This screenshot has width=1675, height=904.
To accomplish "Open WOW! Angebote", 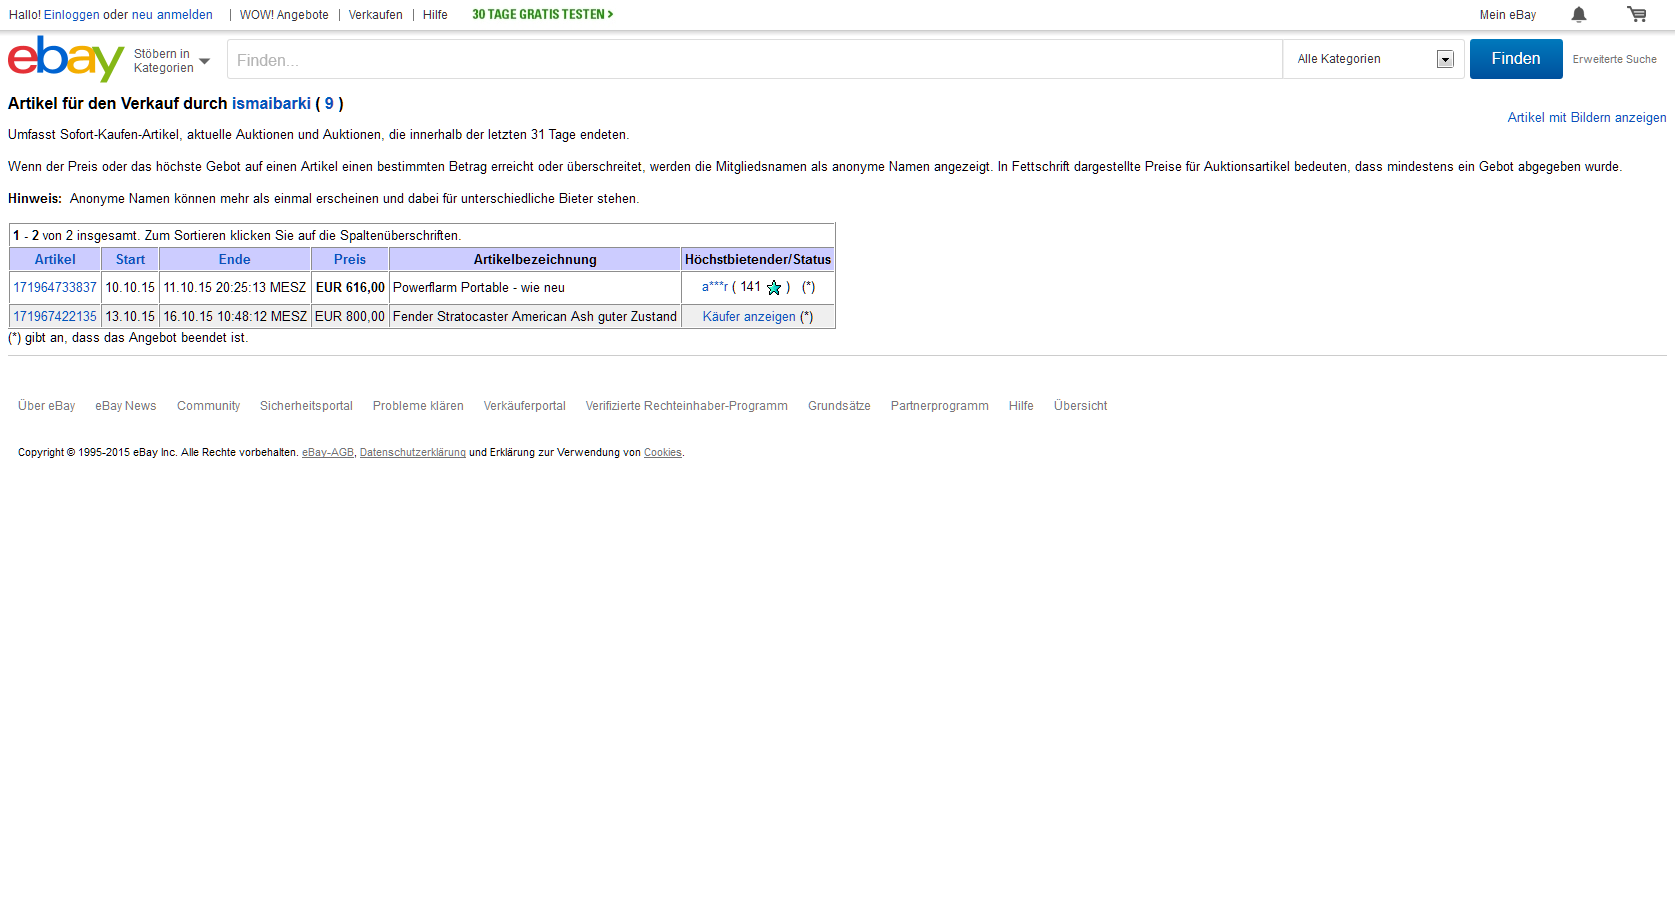I will 284,15.
